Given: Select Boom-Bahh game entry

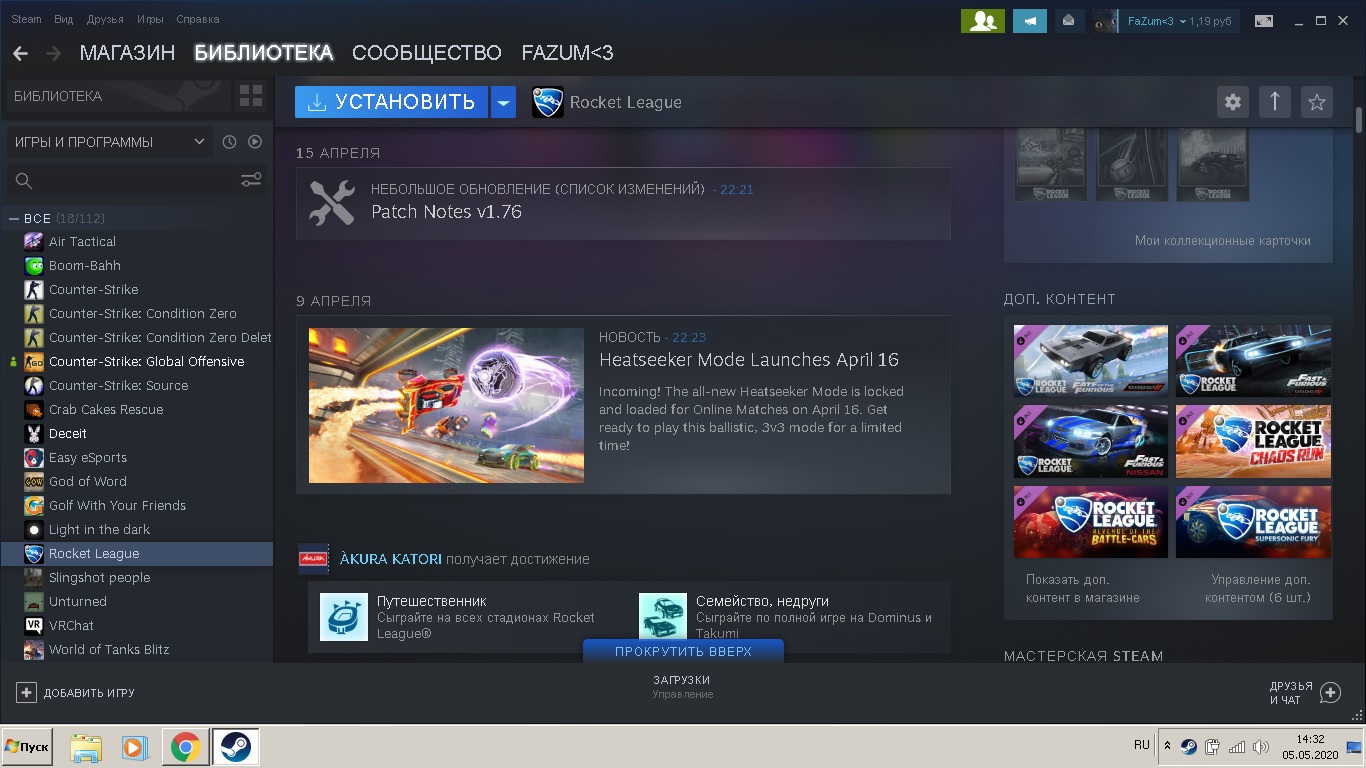Looking at the screenshot, I should [137, 265].
